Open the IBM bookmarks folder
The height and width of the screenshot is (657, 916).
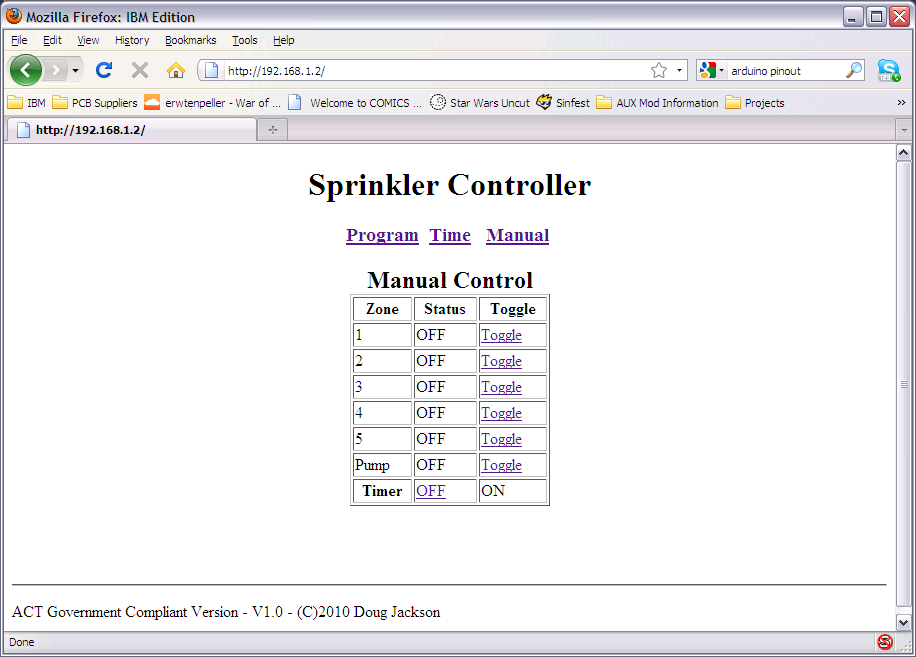pyautogui.click(x=27, y=103)
